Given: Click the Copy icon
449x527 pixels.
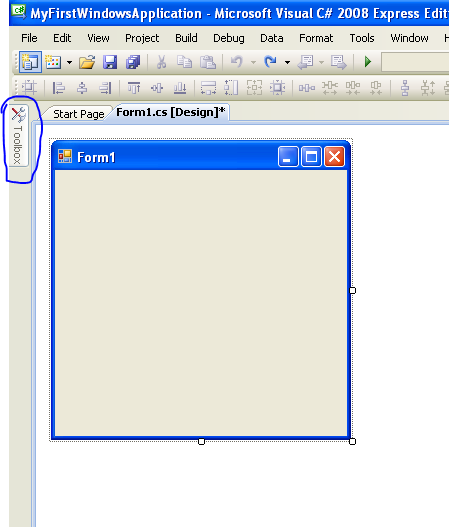Looking at the screenshot, I should point(185,62).
